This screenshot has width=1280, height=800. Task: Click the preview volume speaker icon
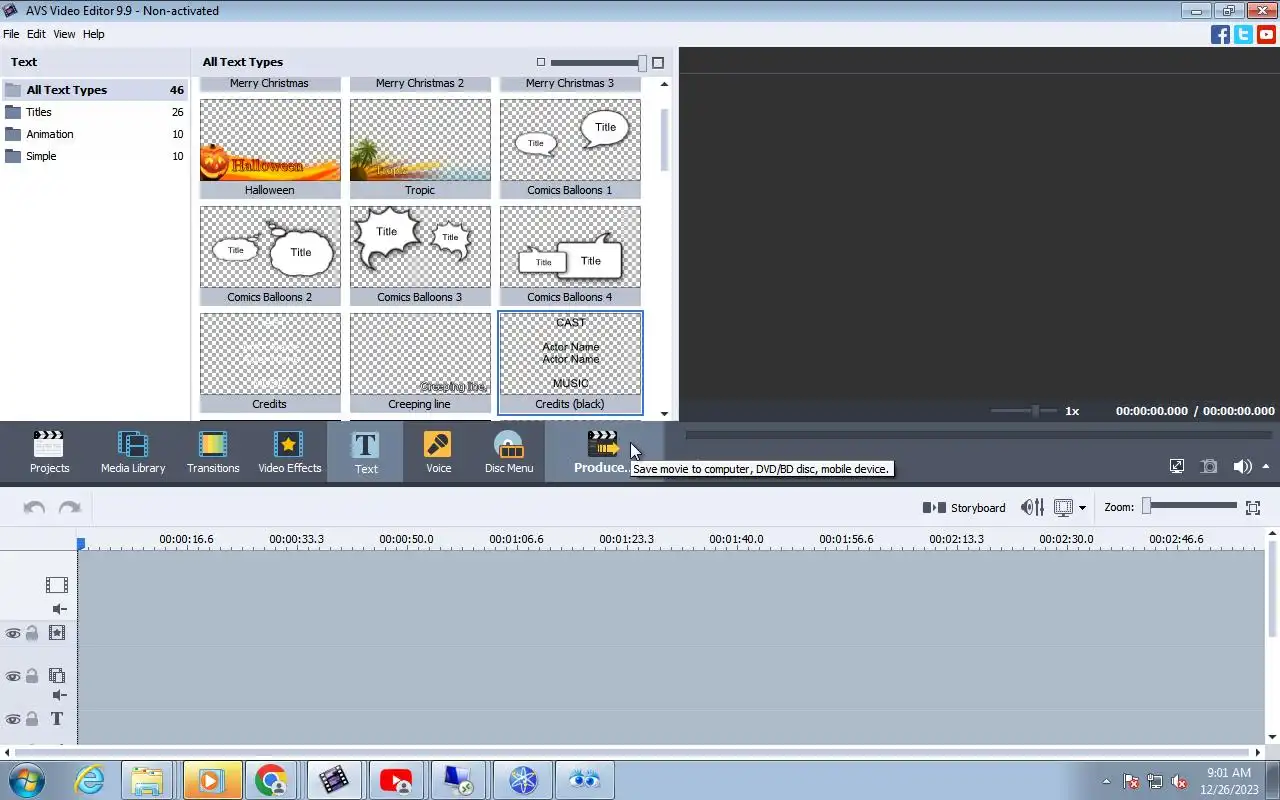pos(1242,466)
